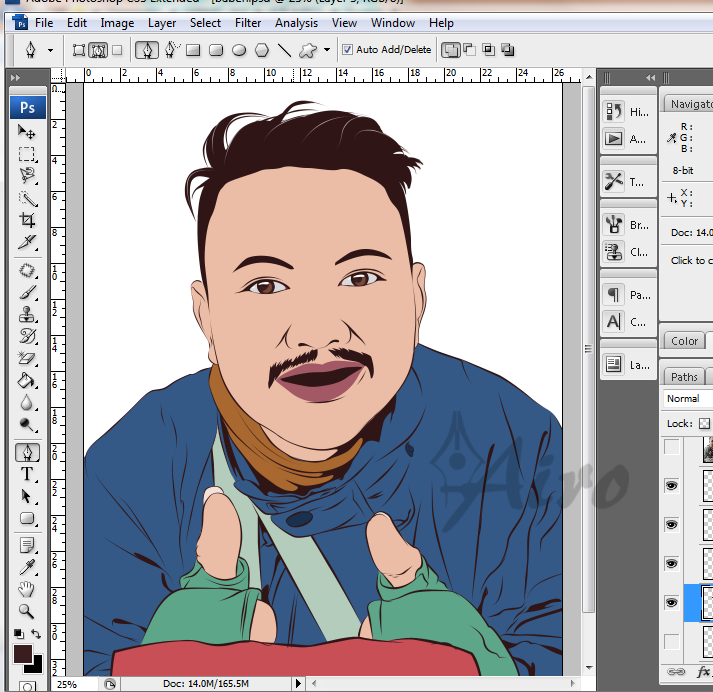Select the Move tool
The height and width of the screenshot is (692, 713).
tap(27, 132)
